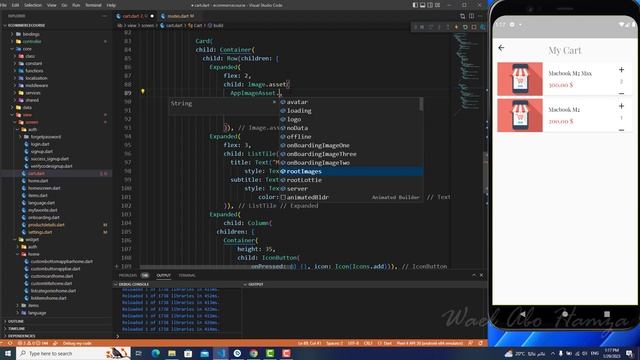Open productdetails.dart file

[46, 225]
